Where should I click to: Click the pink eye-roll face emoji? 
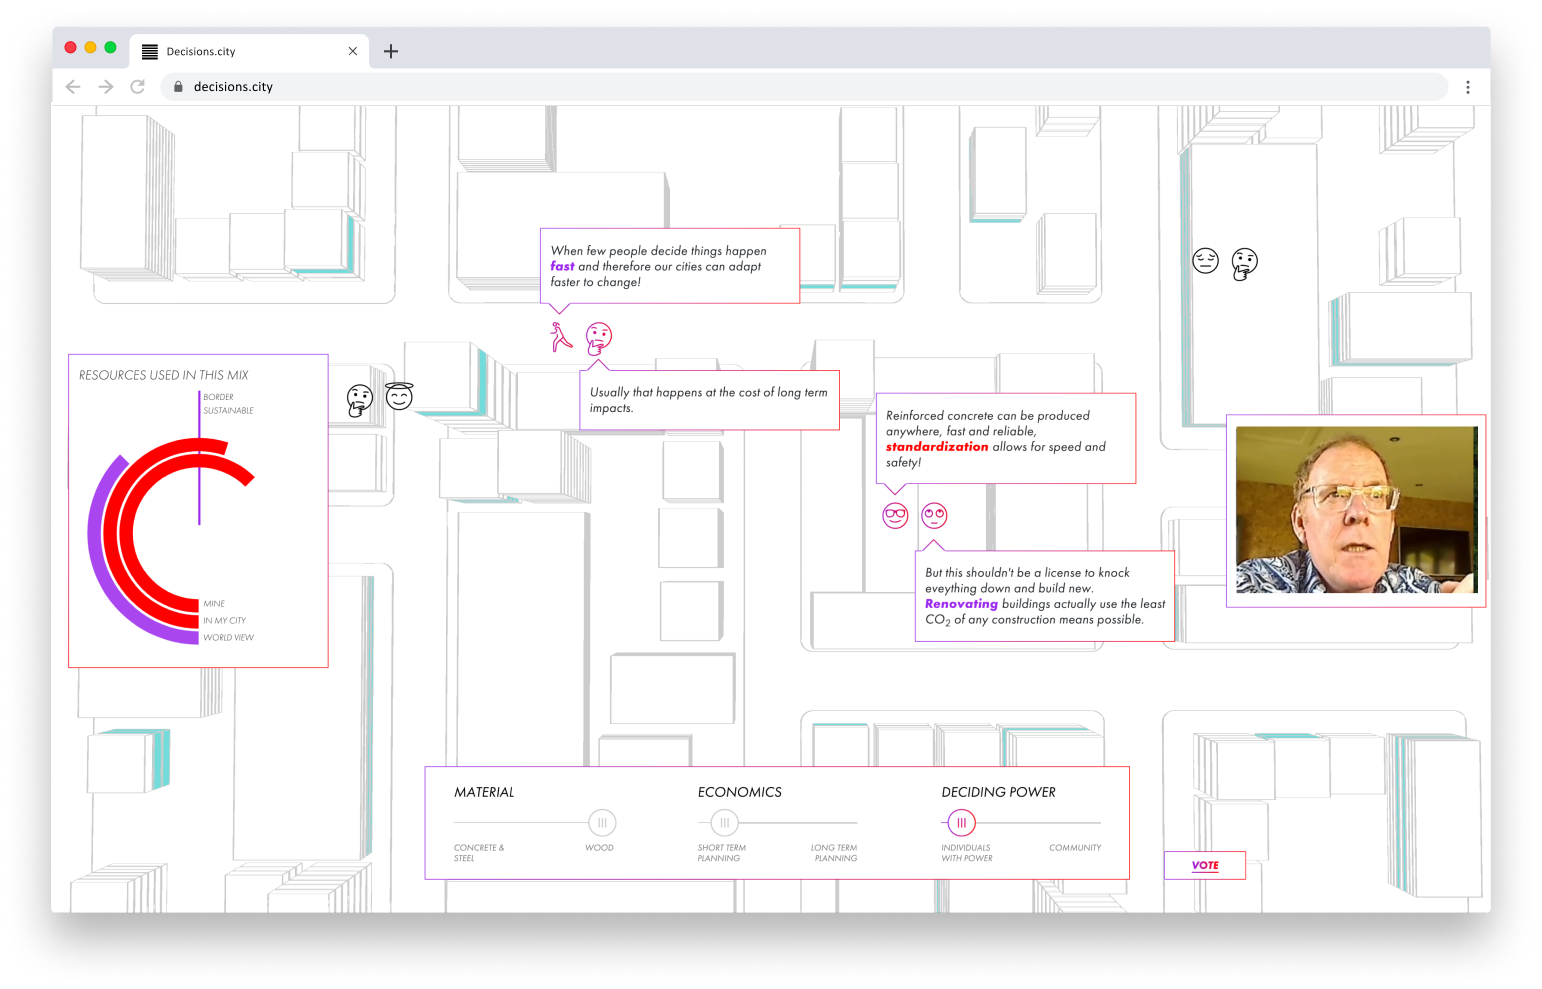click(x=934, y=516)
